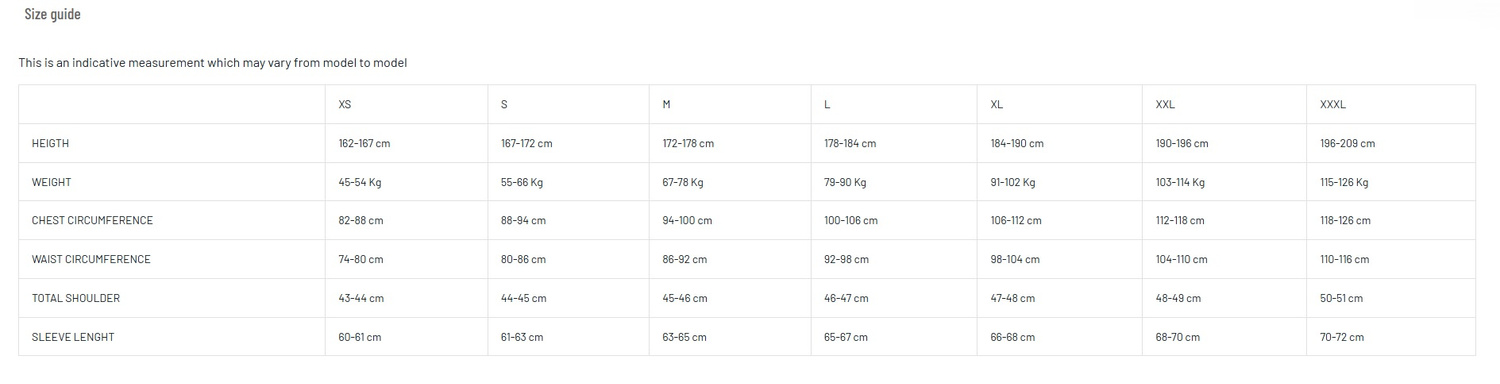1500x384 pixels.
Task: Click the 91-102 Kg weight cell
Action: (1013, 183)
